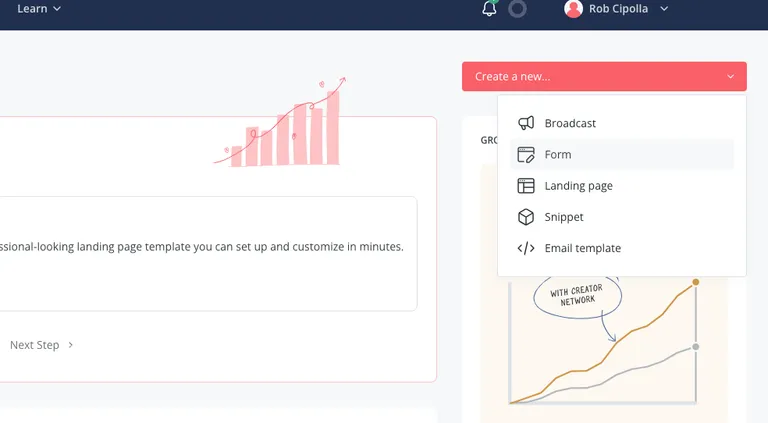This screenshot has height=423, width=768.
Task: Click Rob Cipolla's profile avatar
Action: pos(573,9)
